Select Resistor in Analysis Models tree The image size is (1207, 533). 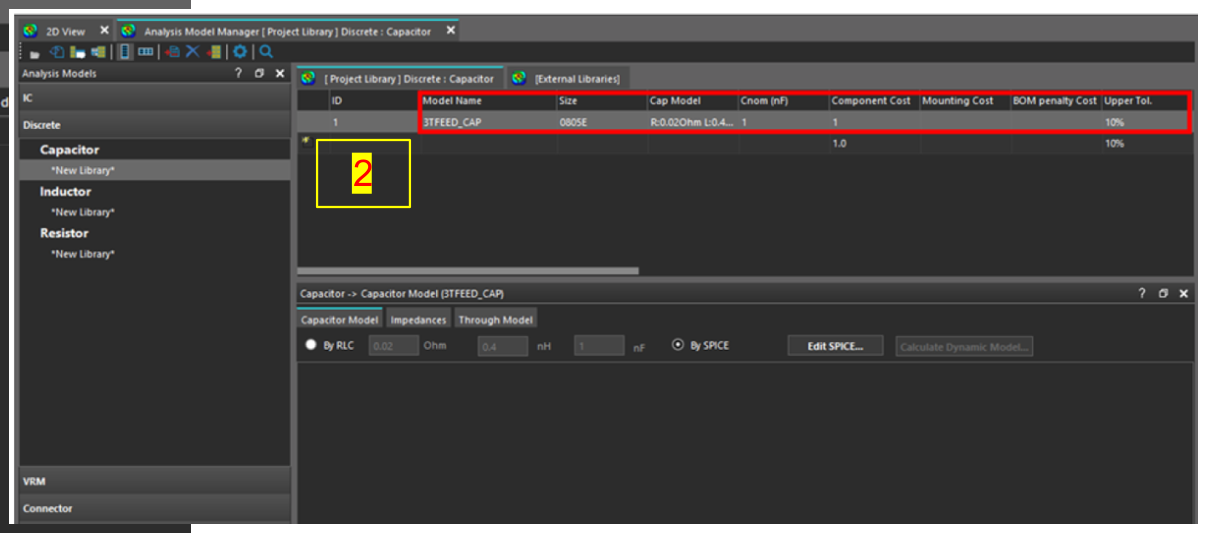(x=64, y=233)
